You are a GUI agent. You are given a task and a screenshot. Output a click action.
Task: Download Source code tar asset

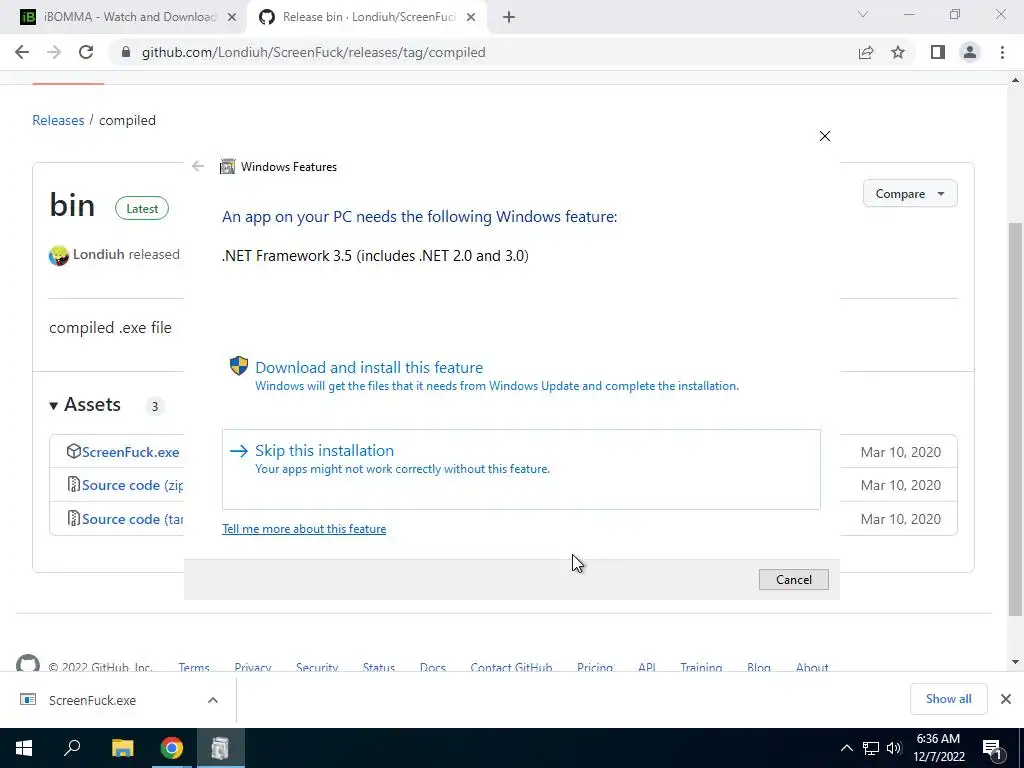click(x=133, y=519)
